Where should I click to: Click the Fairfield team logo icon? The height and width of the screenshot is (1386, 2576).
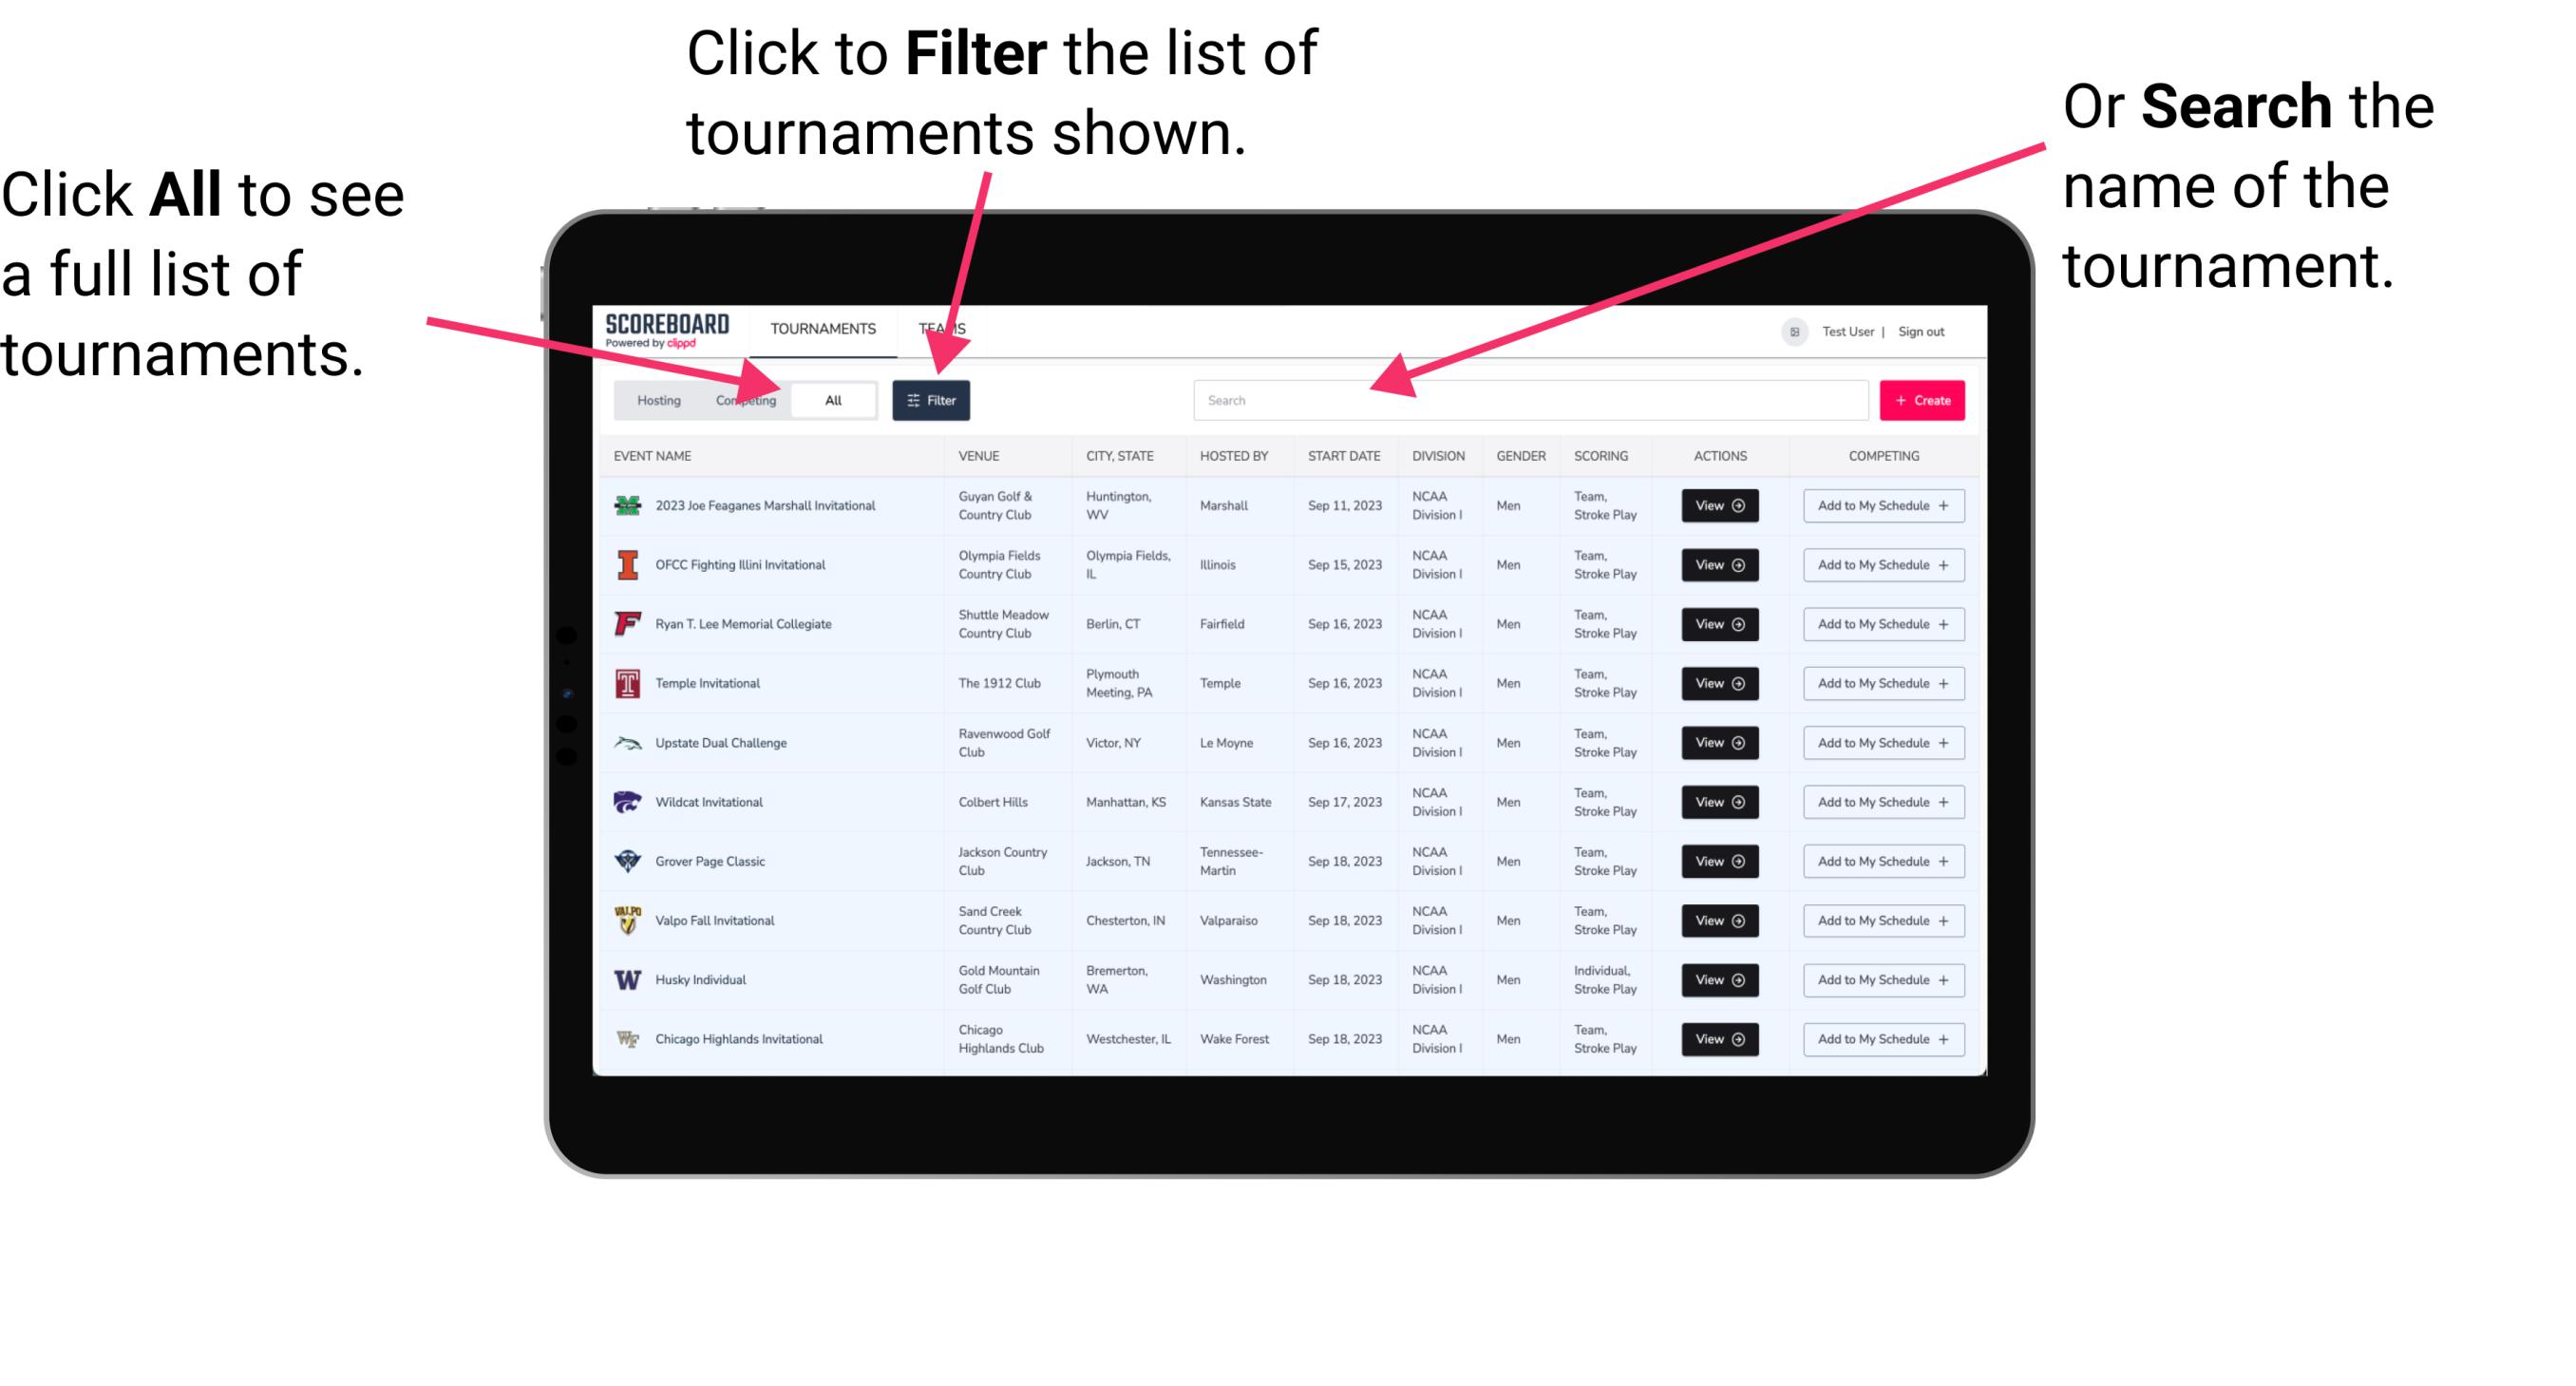[x=628, y=625]
